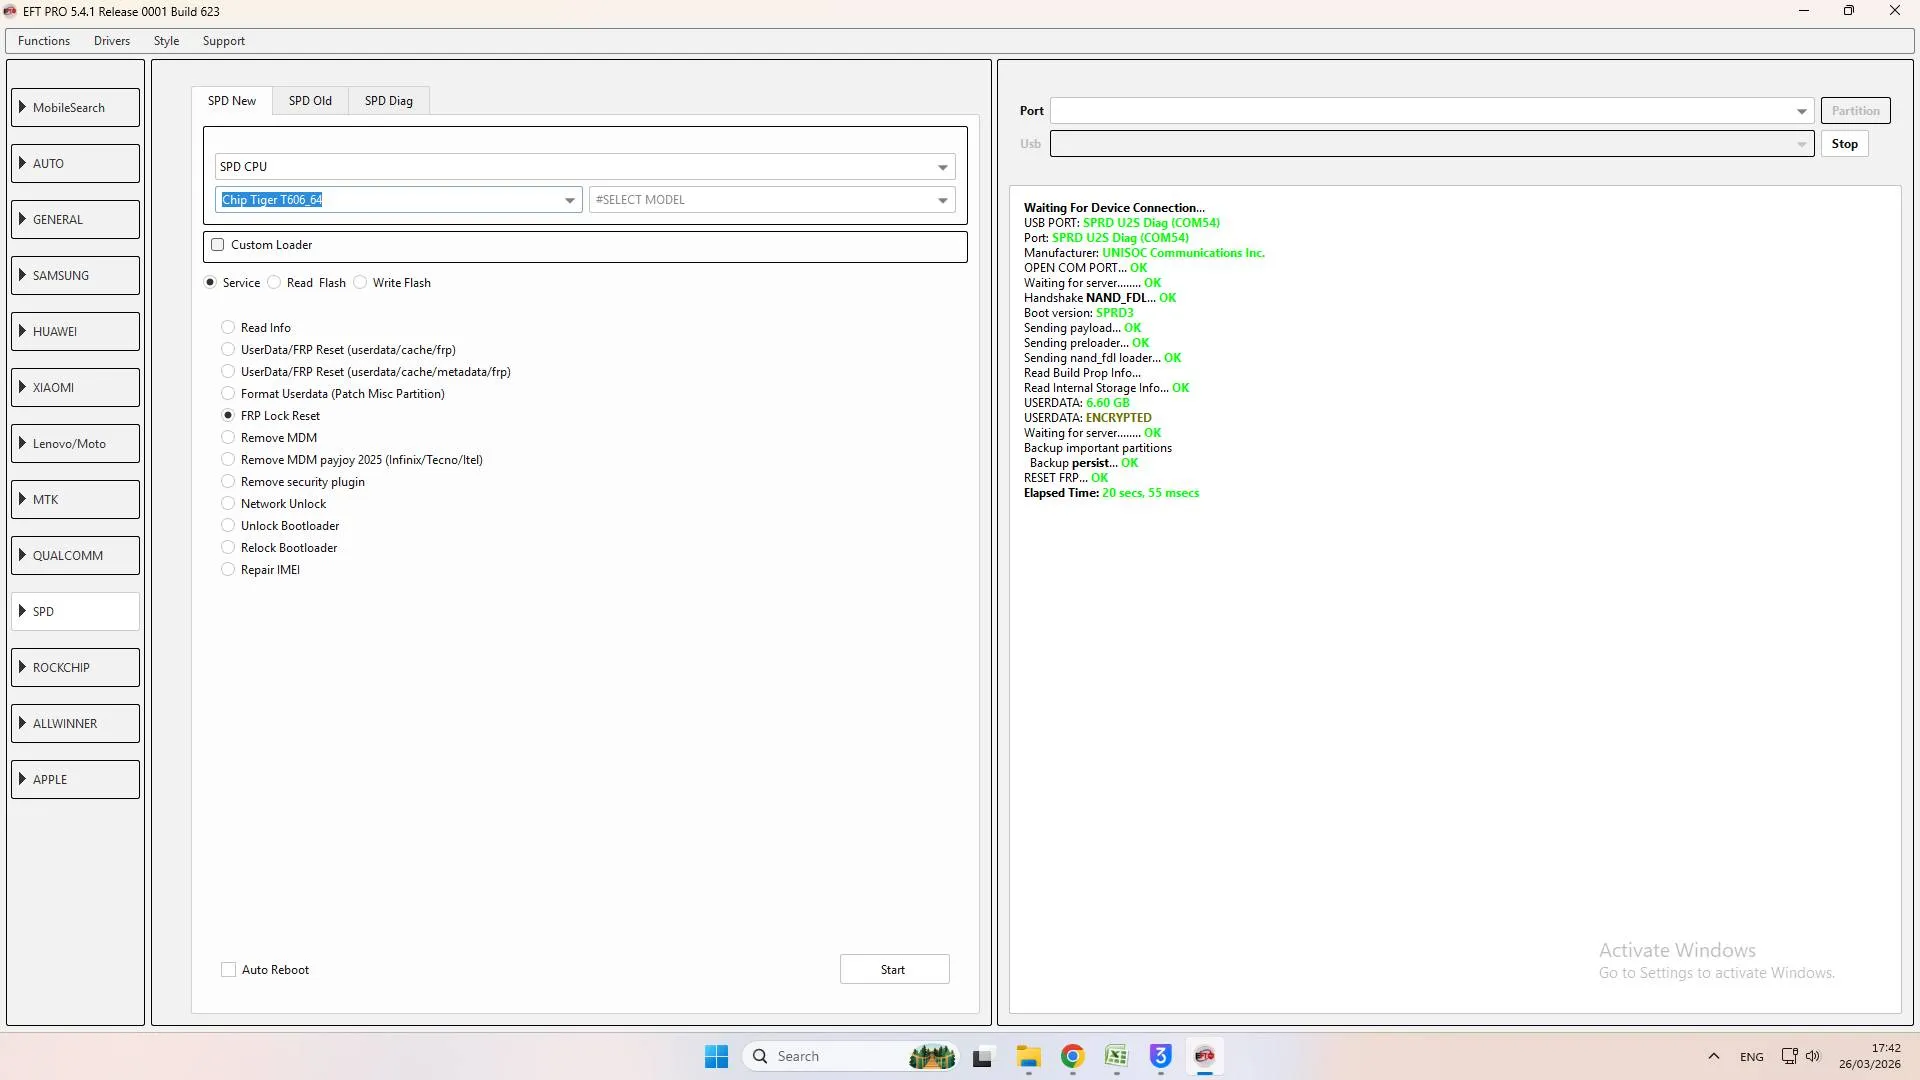Open Google Chrome from the taskbar
The width and height of the screenshot is (1920, 1080).
[1072, 1056]
